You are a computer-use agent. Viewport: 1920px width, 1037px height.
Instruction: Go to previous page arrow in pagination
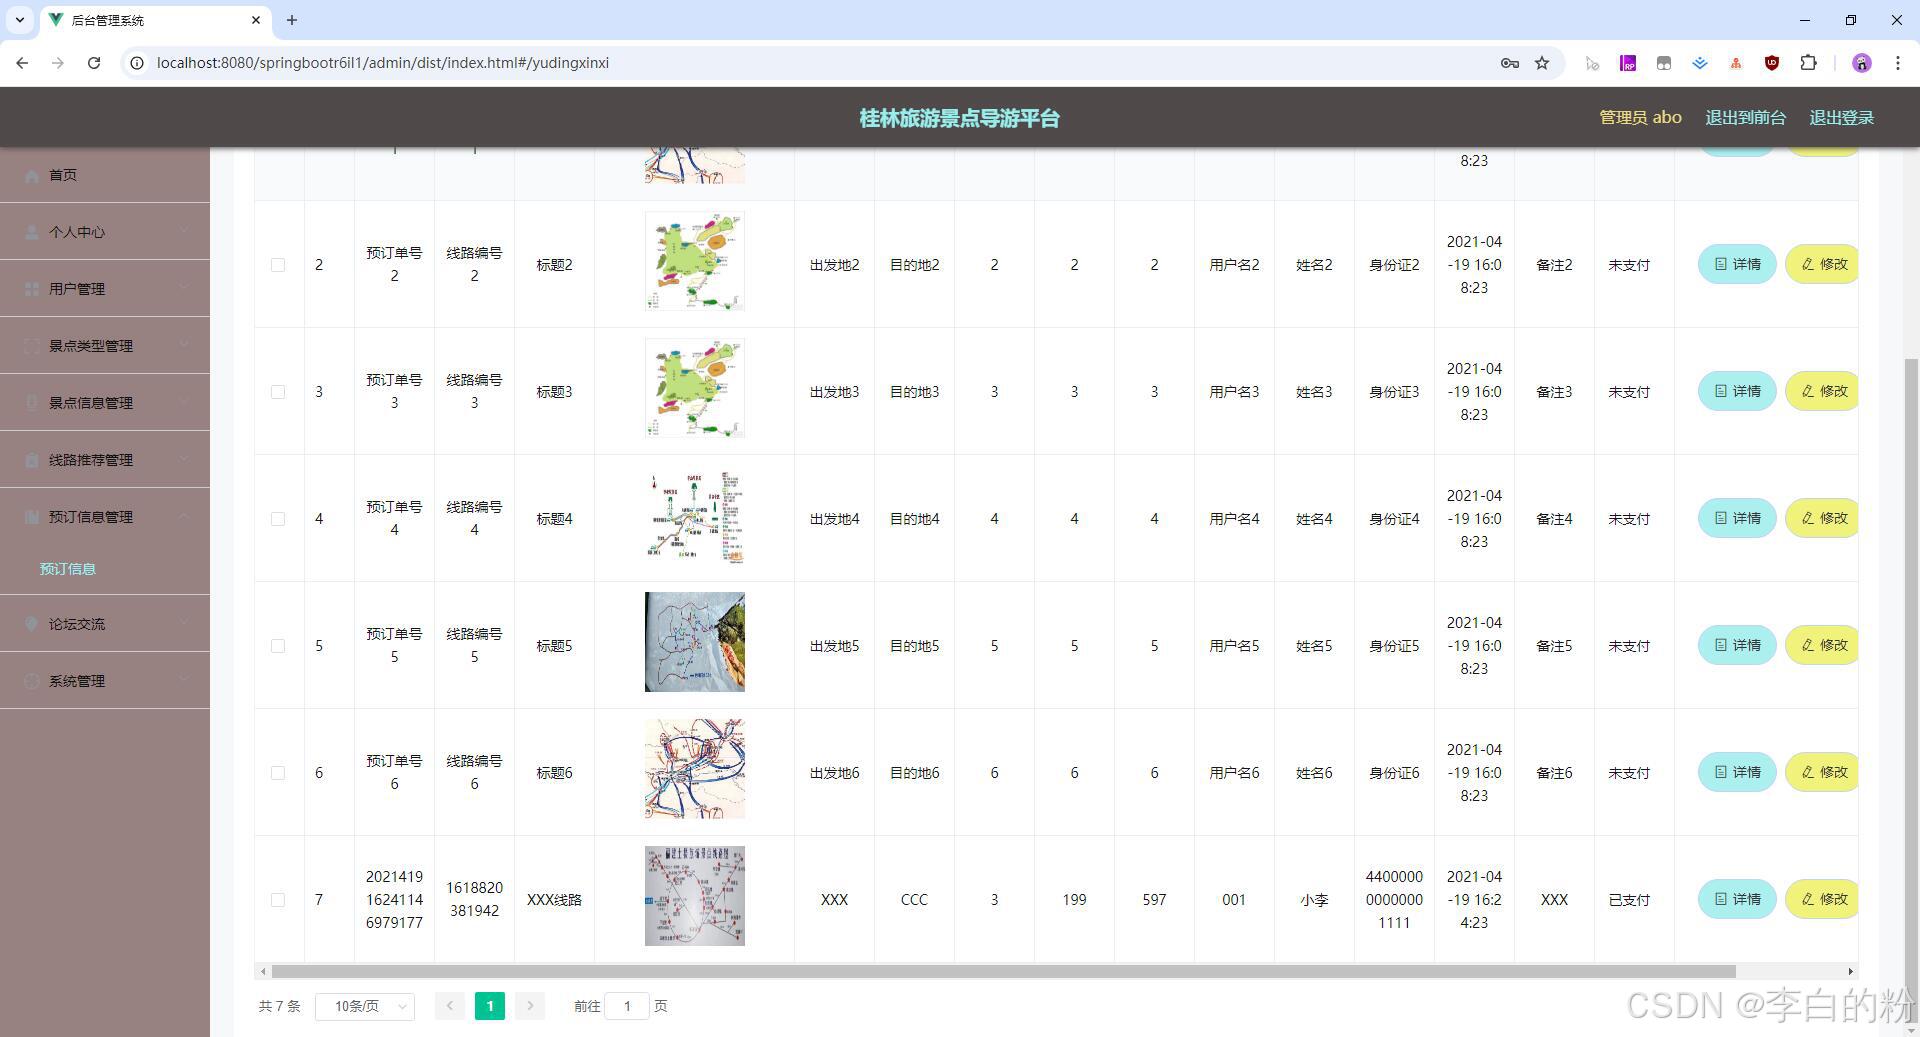pos(450,1006)
